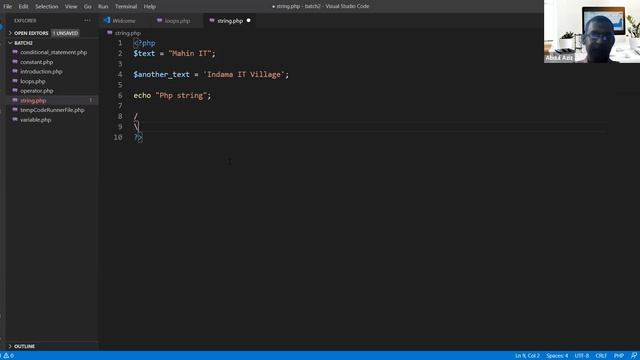Open the Terminal menu
Viewport: 640px width, 360px height.
pyautogui.click(x=126, y=7)
